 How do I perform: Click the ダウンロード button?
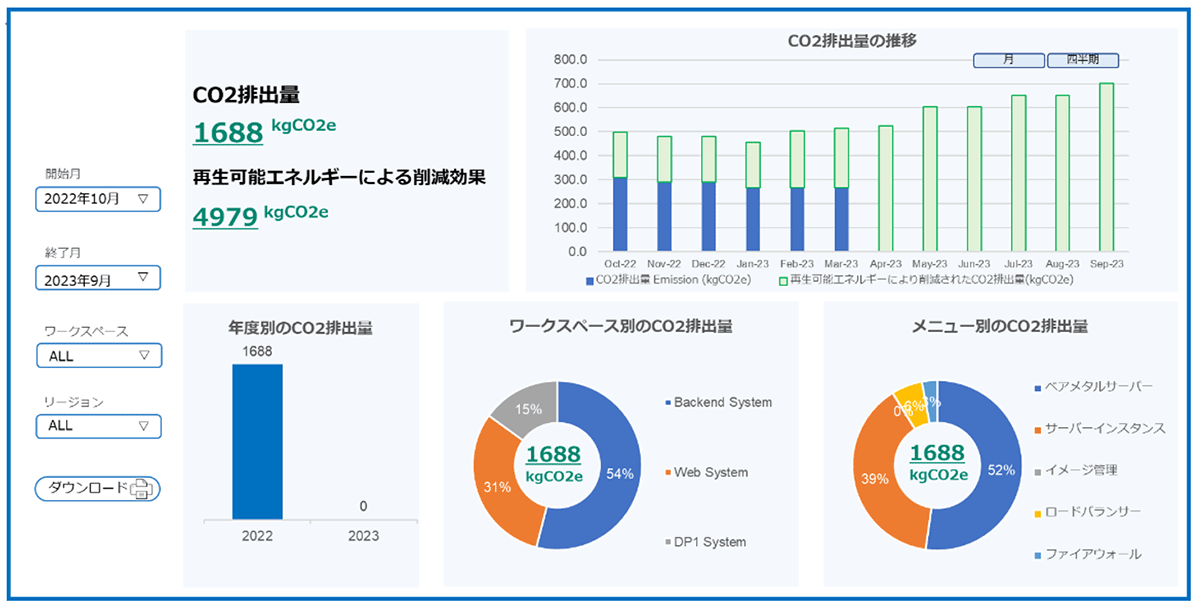point(98,488)
